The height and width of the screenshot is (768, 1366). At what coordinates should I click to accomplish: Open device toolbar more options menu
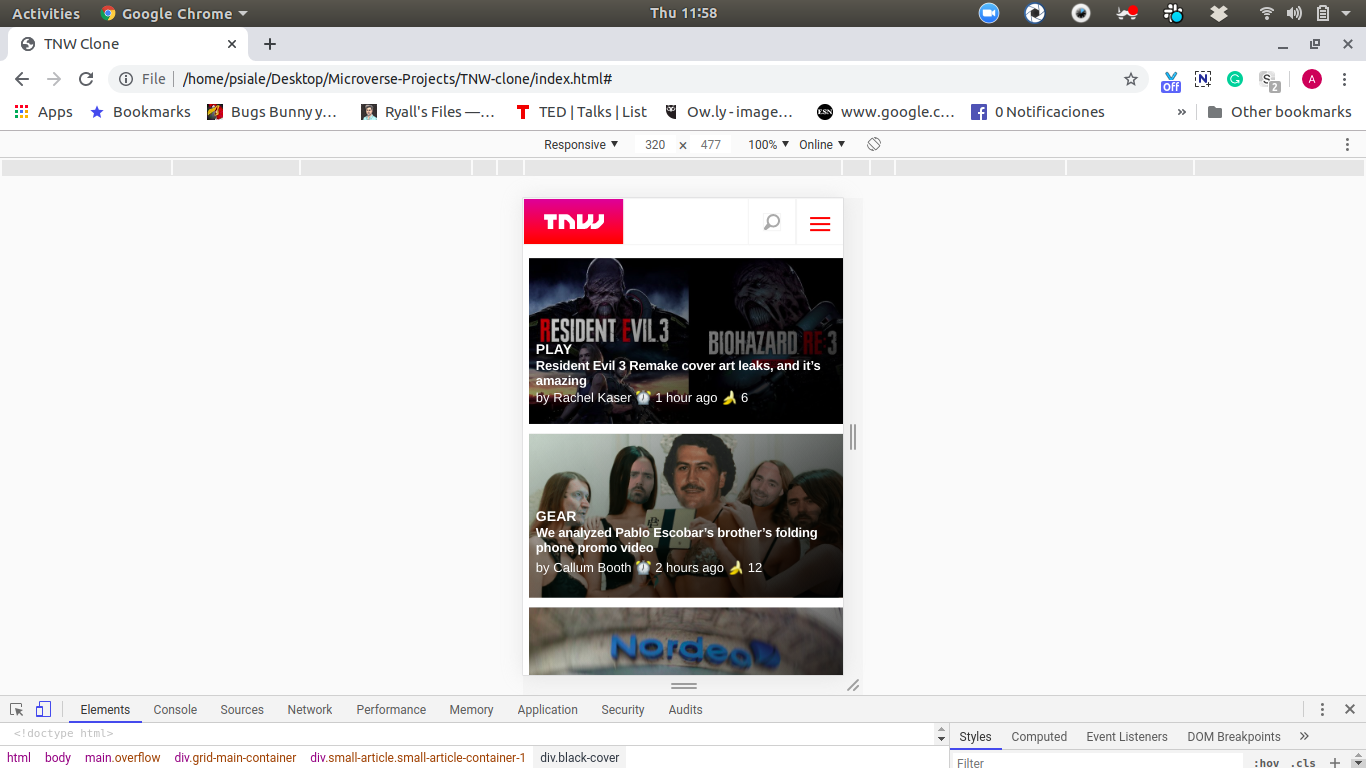coord(1348,144)
